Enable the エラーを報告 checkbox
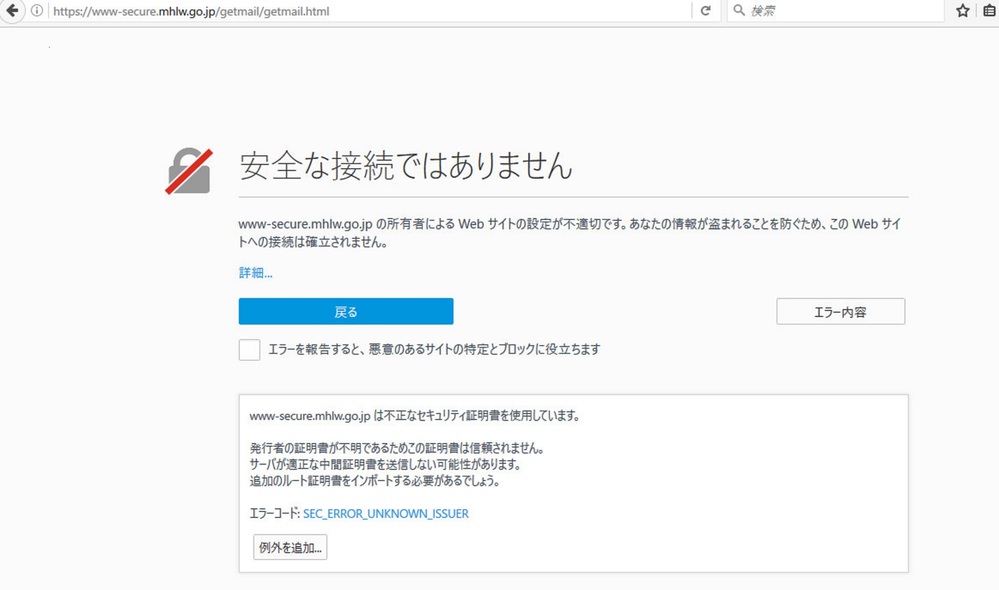The height and width of the screenshot is (590, 999). pos(249,349)
